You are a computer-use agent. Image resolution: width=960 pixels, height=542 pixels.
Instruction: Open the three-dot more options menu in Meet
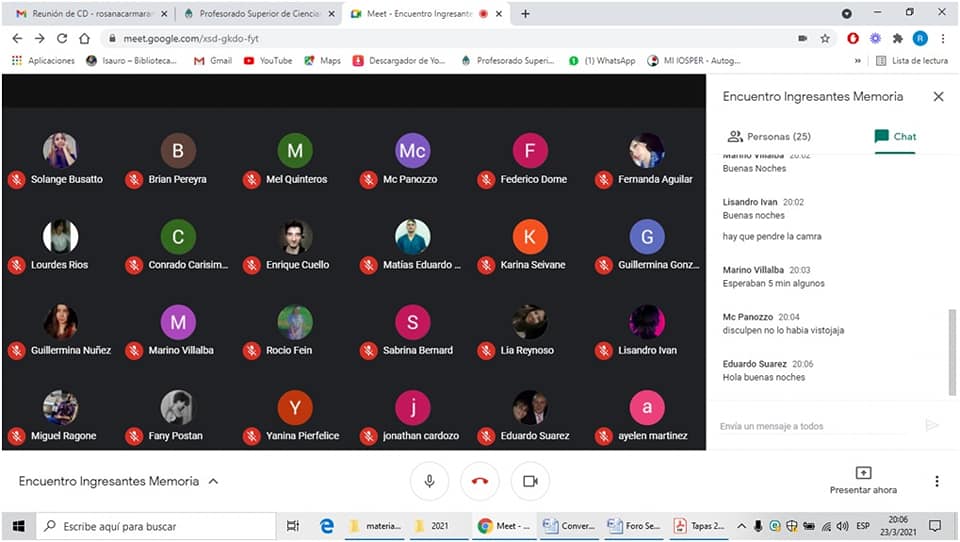pos(936,481)
